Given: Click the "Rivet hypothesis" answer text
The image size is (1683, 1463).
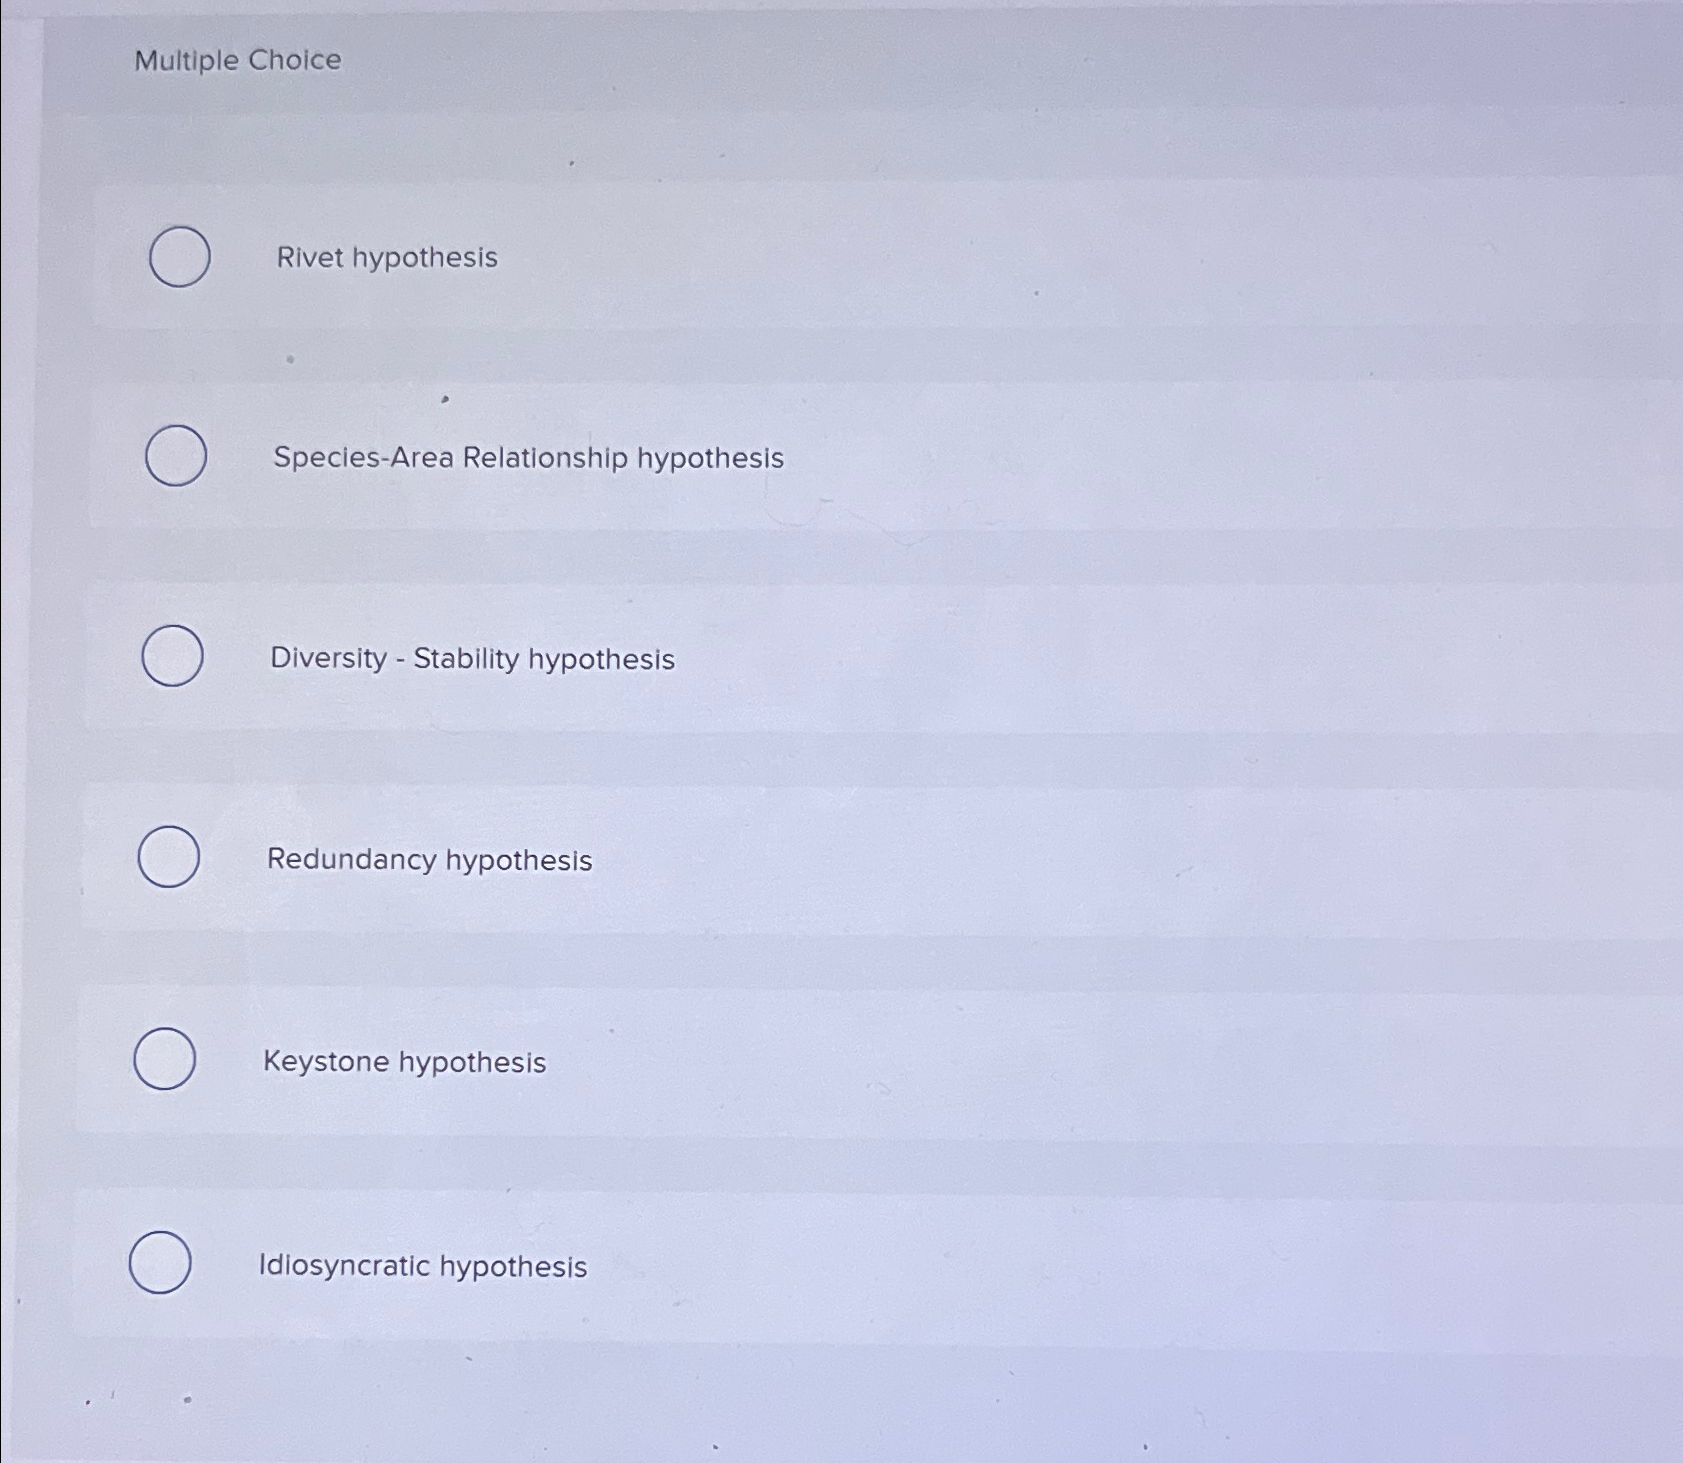Looking at the screenshot, I should (387, 258).
